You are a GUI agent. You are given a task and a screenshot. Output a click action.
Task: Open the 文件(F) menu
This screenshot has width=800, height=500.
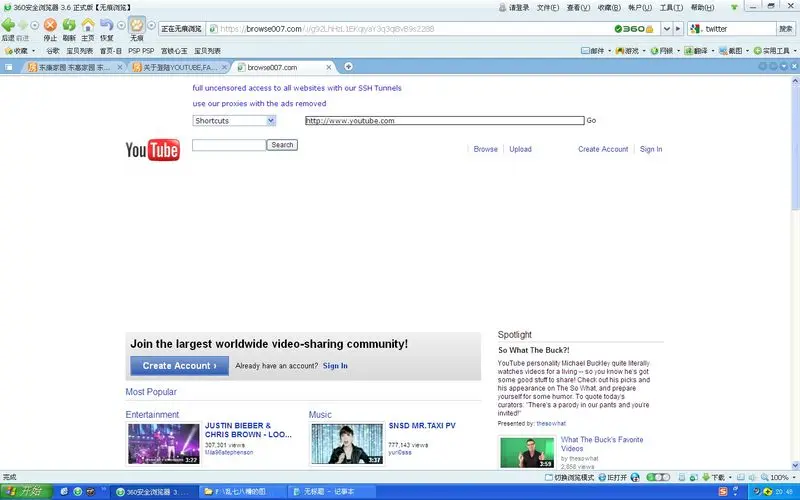point(547,7)
